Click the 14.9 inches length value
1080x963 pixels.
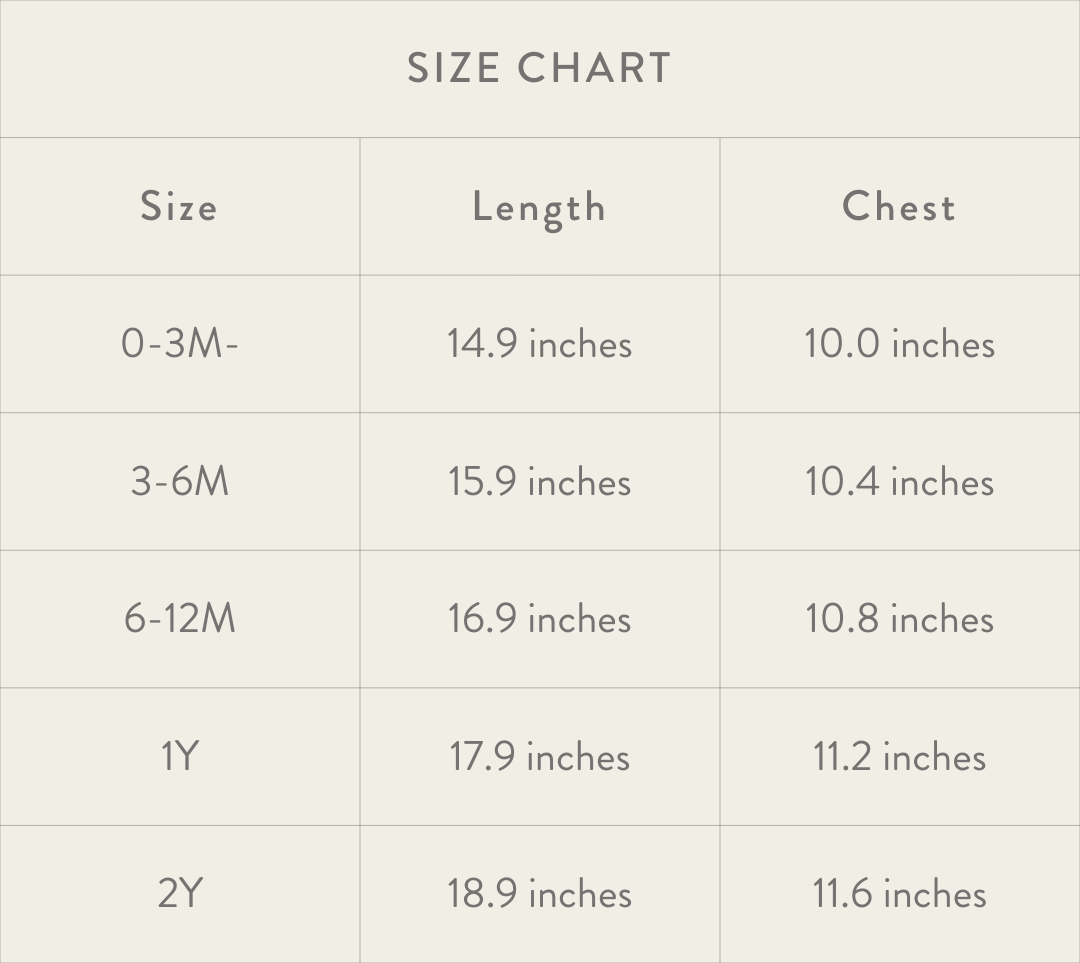(x=539, y=344)
